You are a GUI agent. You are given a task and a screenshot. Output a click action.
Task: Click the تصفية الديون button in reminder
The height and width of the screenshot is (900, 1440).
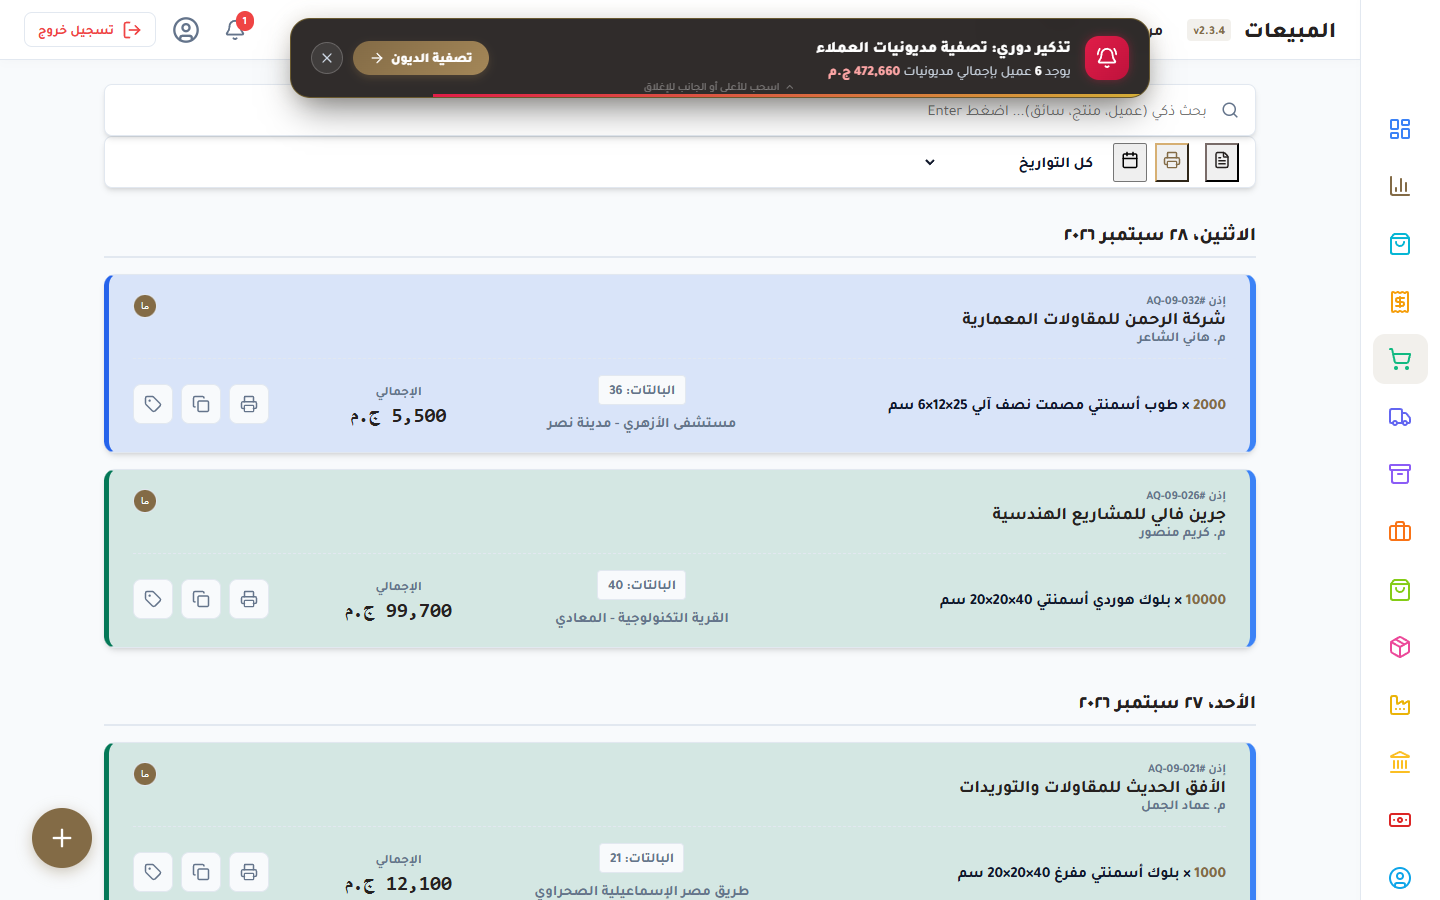(421, 58)
